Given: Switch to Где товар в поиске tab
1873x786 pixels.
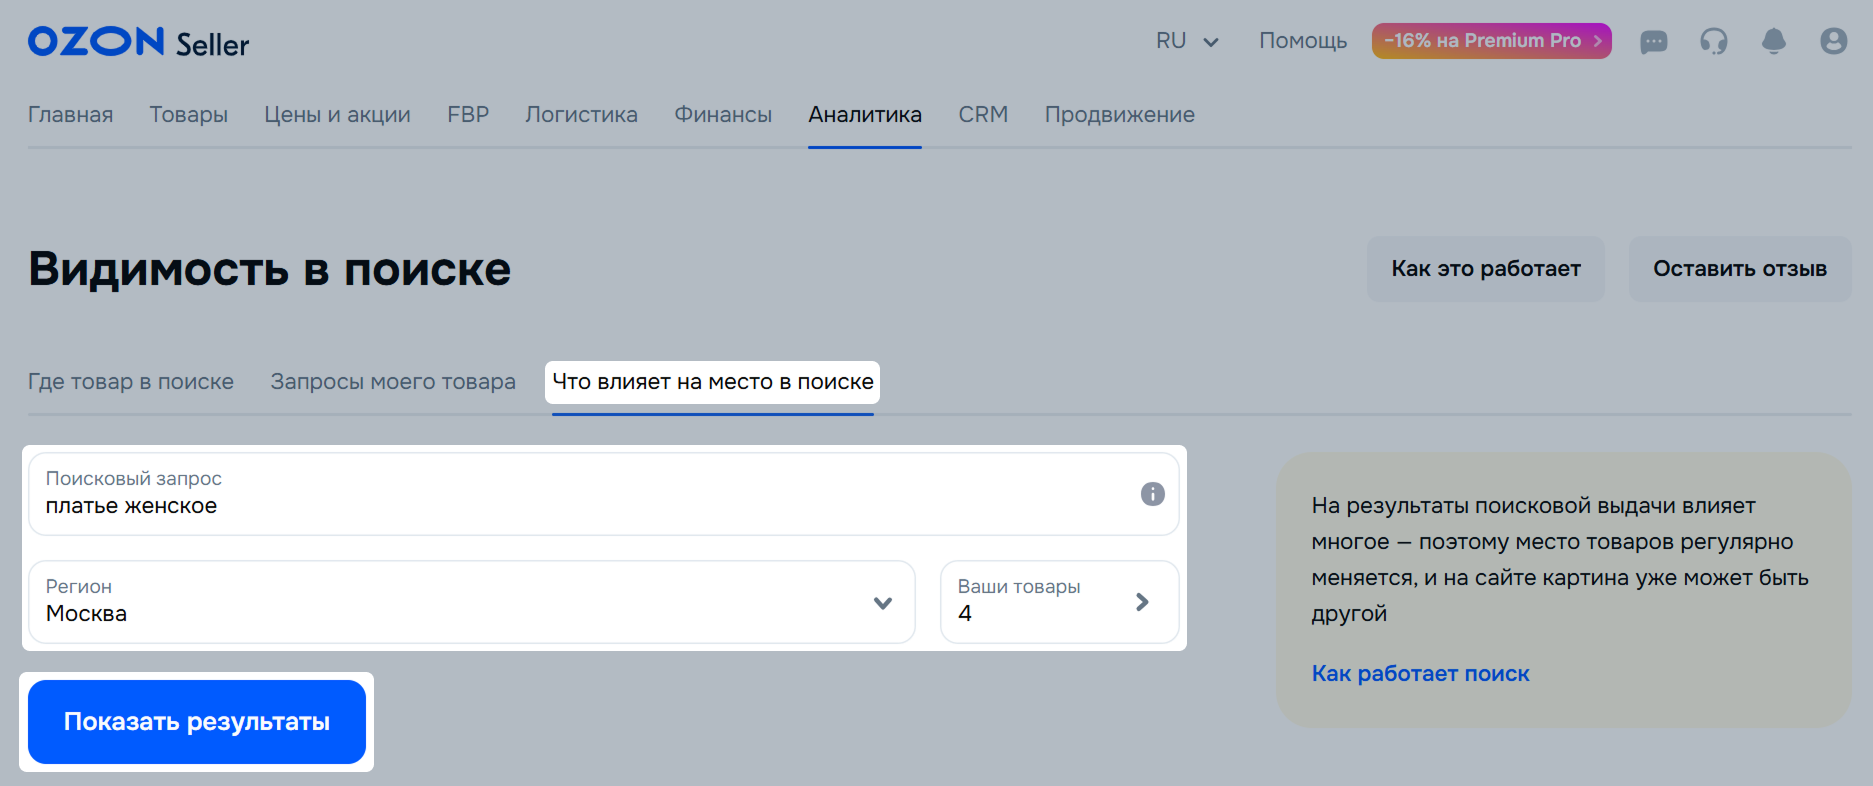Looking at the screenshot, I should point(131,382).
